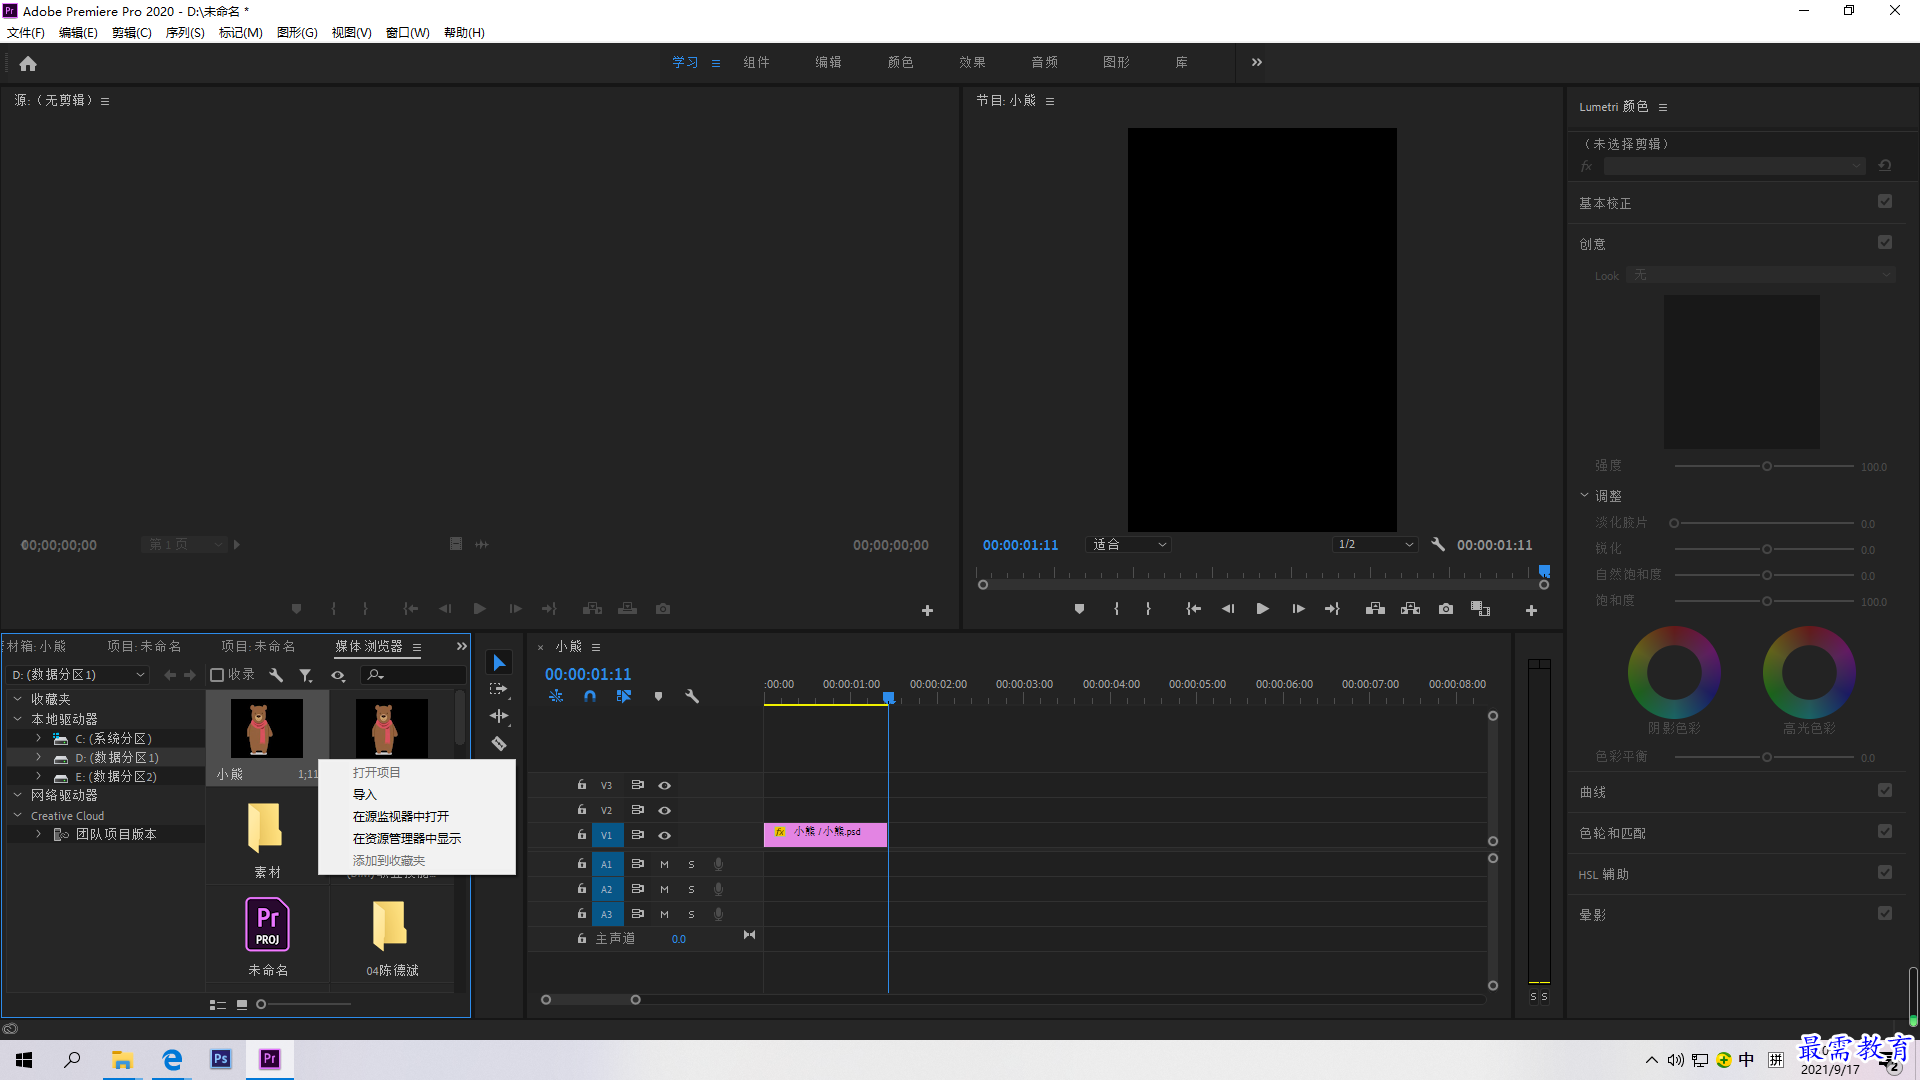This screenshot has height=1080, width=1920.
Task: Collapse the 调整 section
Action: pos(1585,495)
